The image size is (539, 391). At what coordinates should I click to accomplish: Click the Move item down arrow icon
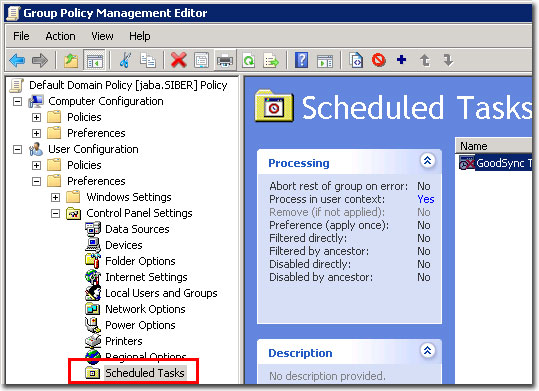[x=448, y=61]
